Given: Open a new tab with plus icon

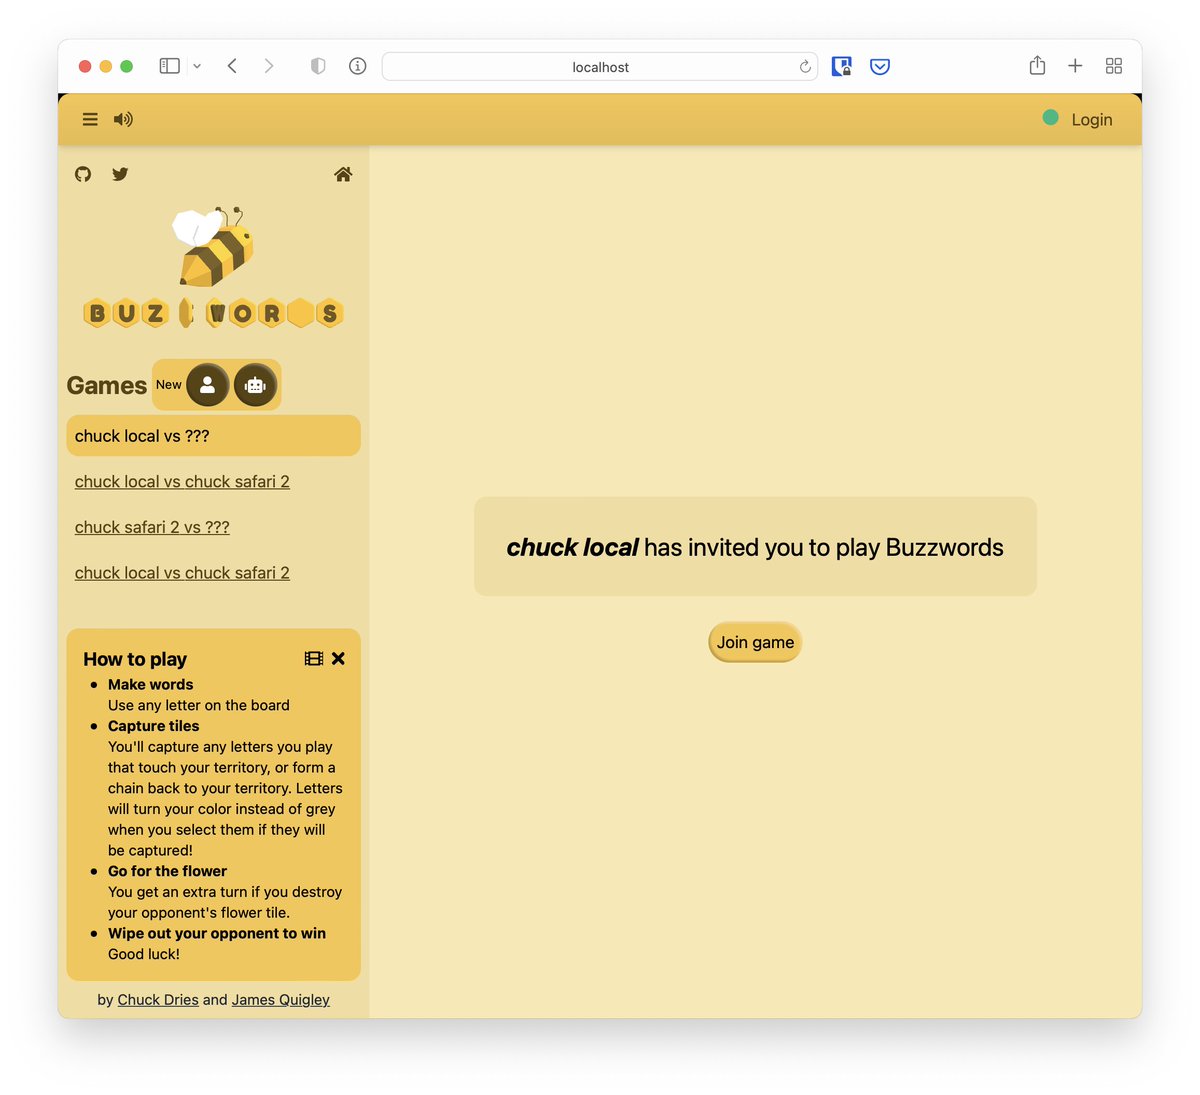Looking at the screenshot, I should pos(1075,66).
